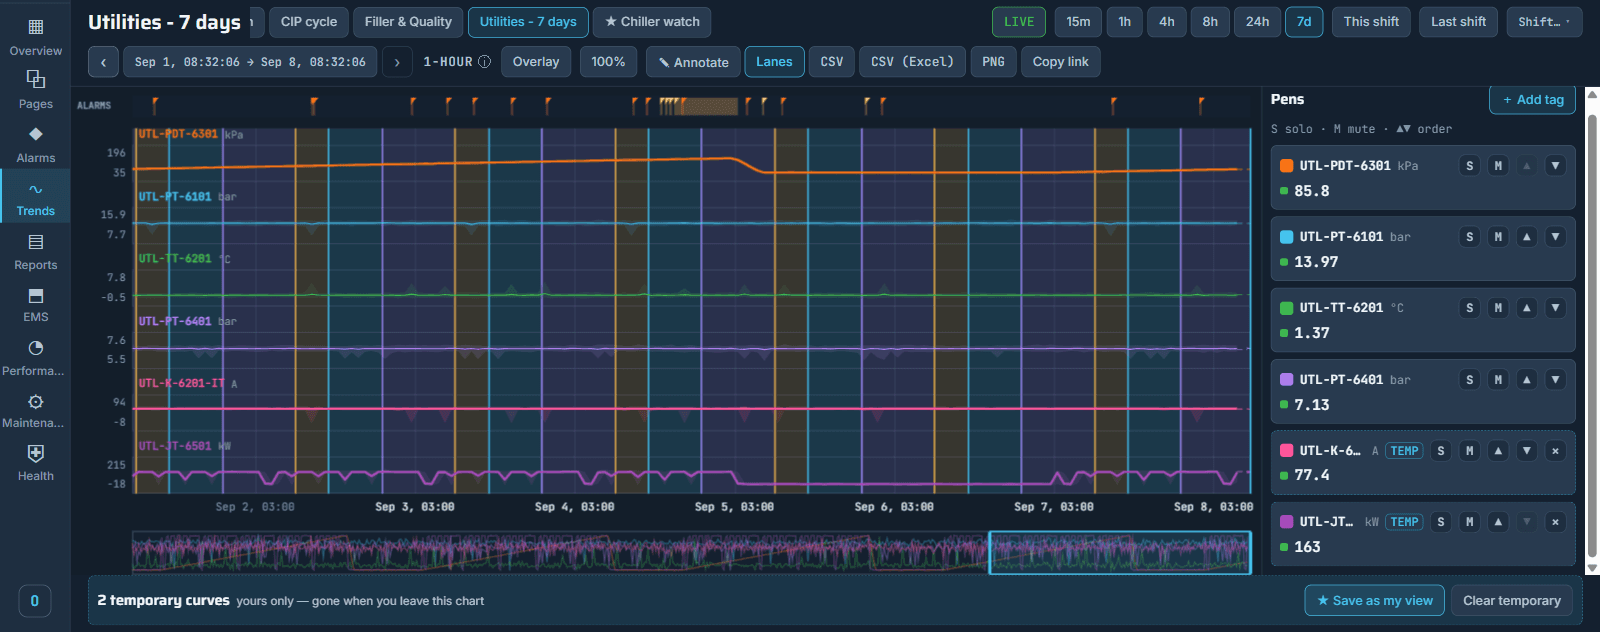This screenshot has width=1600, height=632.
Task: Open the EMS sidebar item
Action: (x=35, y=304)
